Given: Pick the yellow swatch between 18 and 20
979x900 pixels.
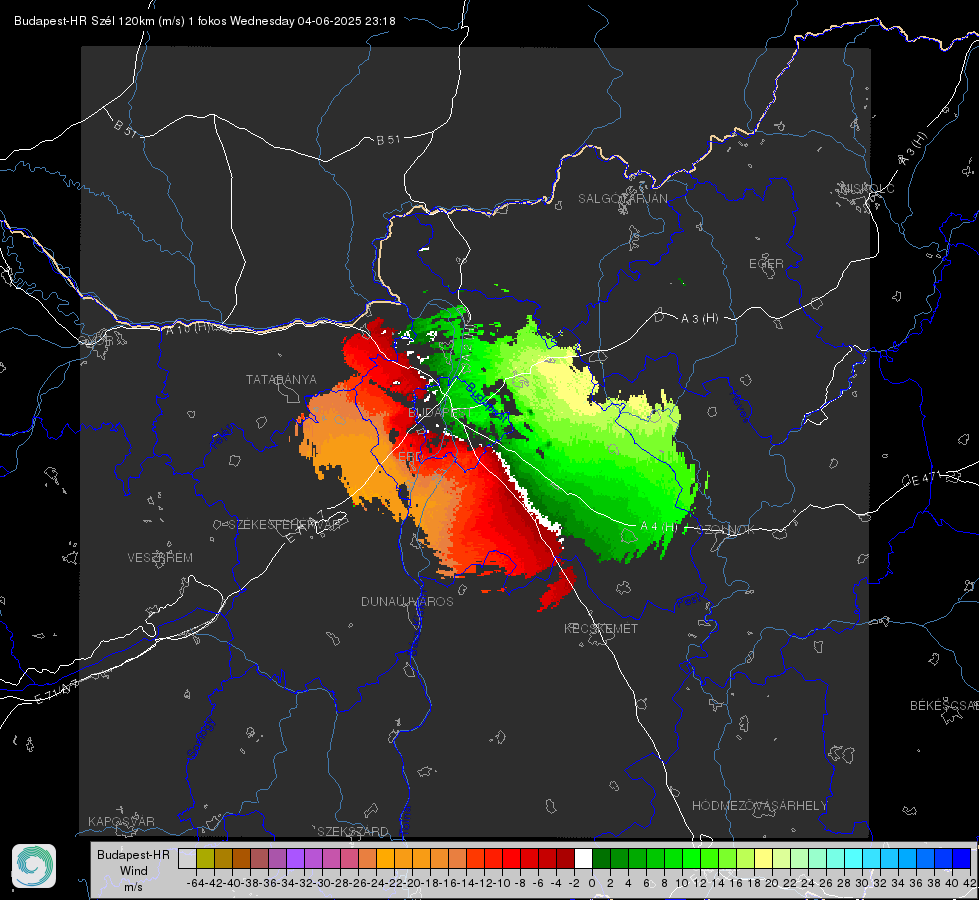Looking at the screenshot, I should [x=763, y=858].
